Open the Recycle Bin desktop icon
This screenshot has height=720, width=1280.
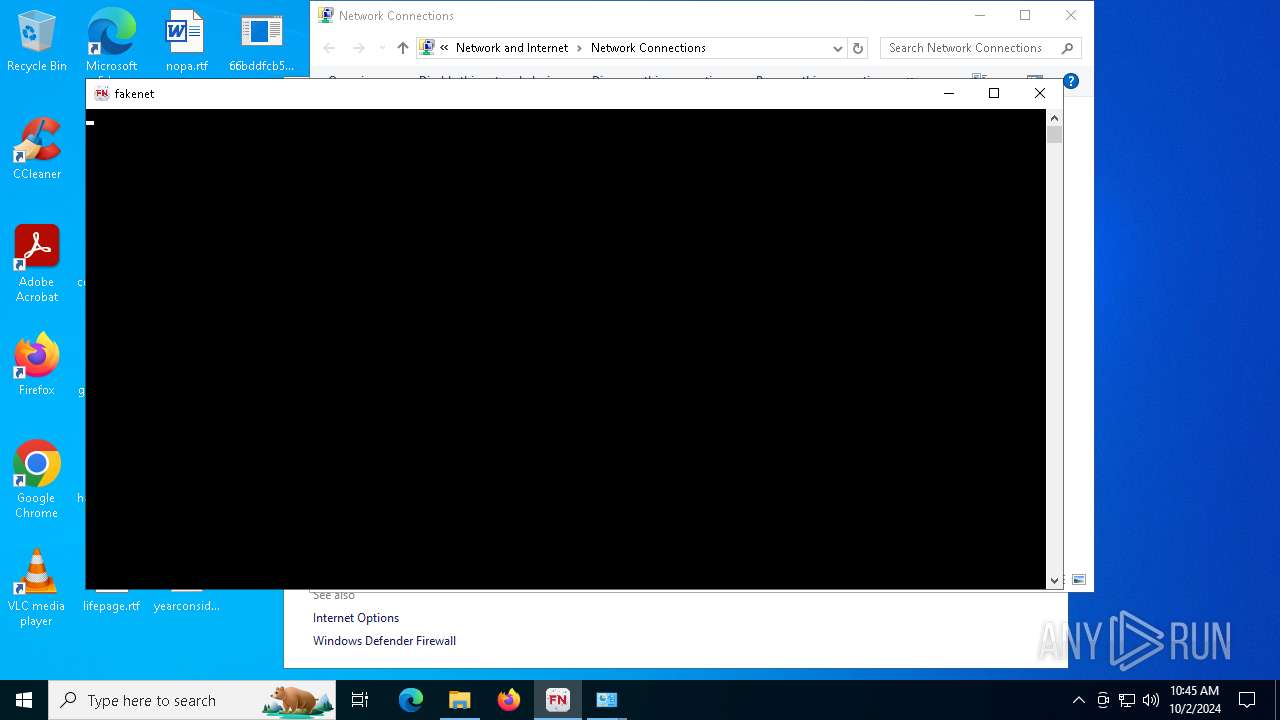(x=37, y=41)
